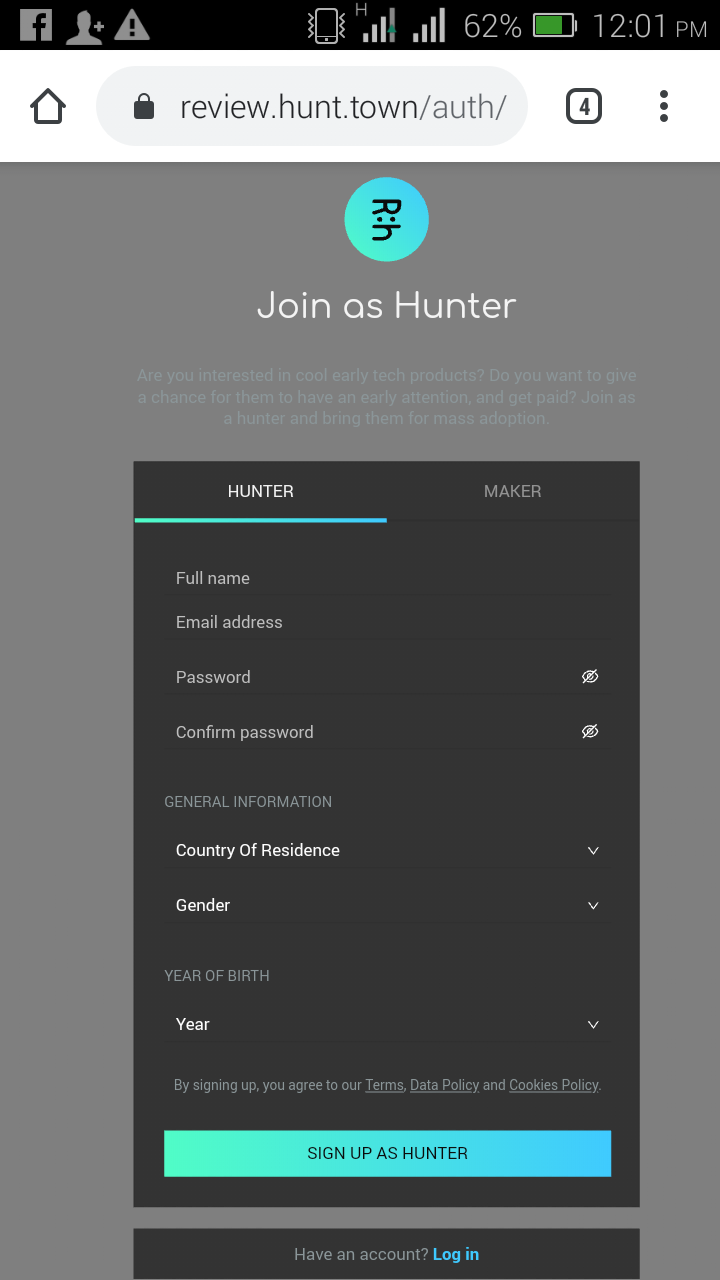Tap the padlock icon in address bar
The height and width of the screenshot is (1280, 720).
coord(144,106)
